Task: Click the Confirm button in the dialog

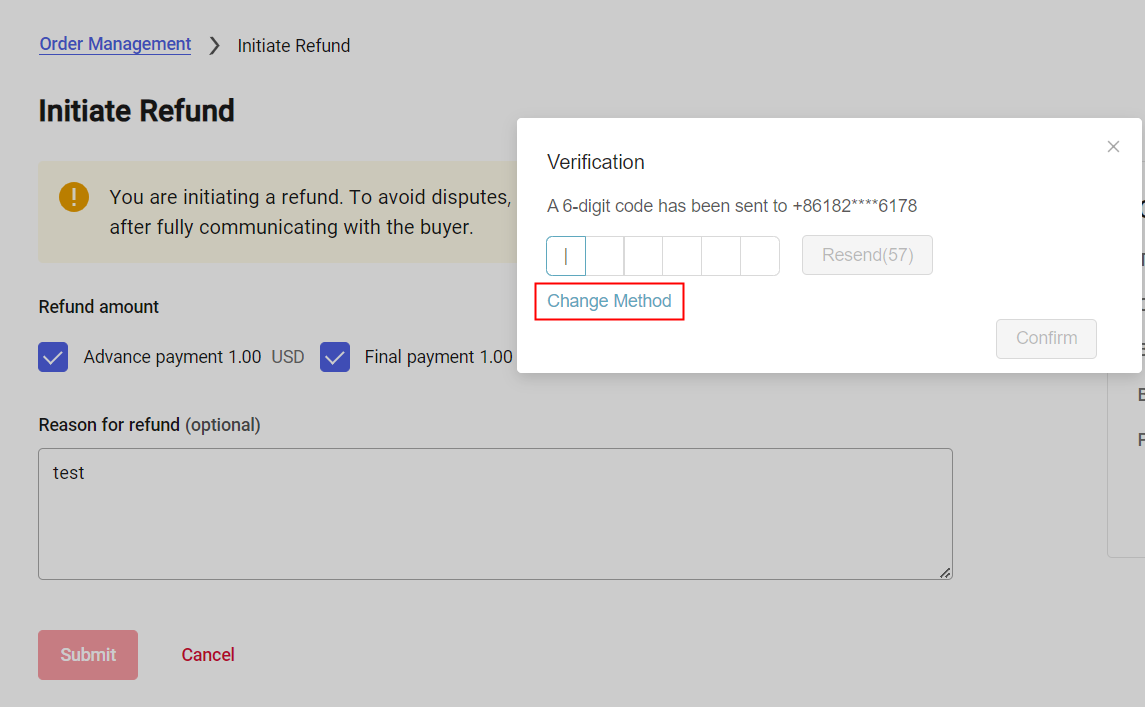Action: tap(1045, 338)
